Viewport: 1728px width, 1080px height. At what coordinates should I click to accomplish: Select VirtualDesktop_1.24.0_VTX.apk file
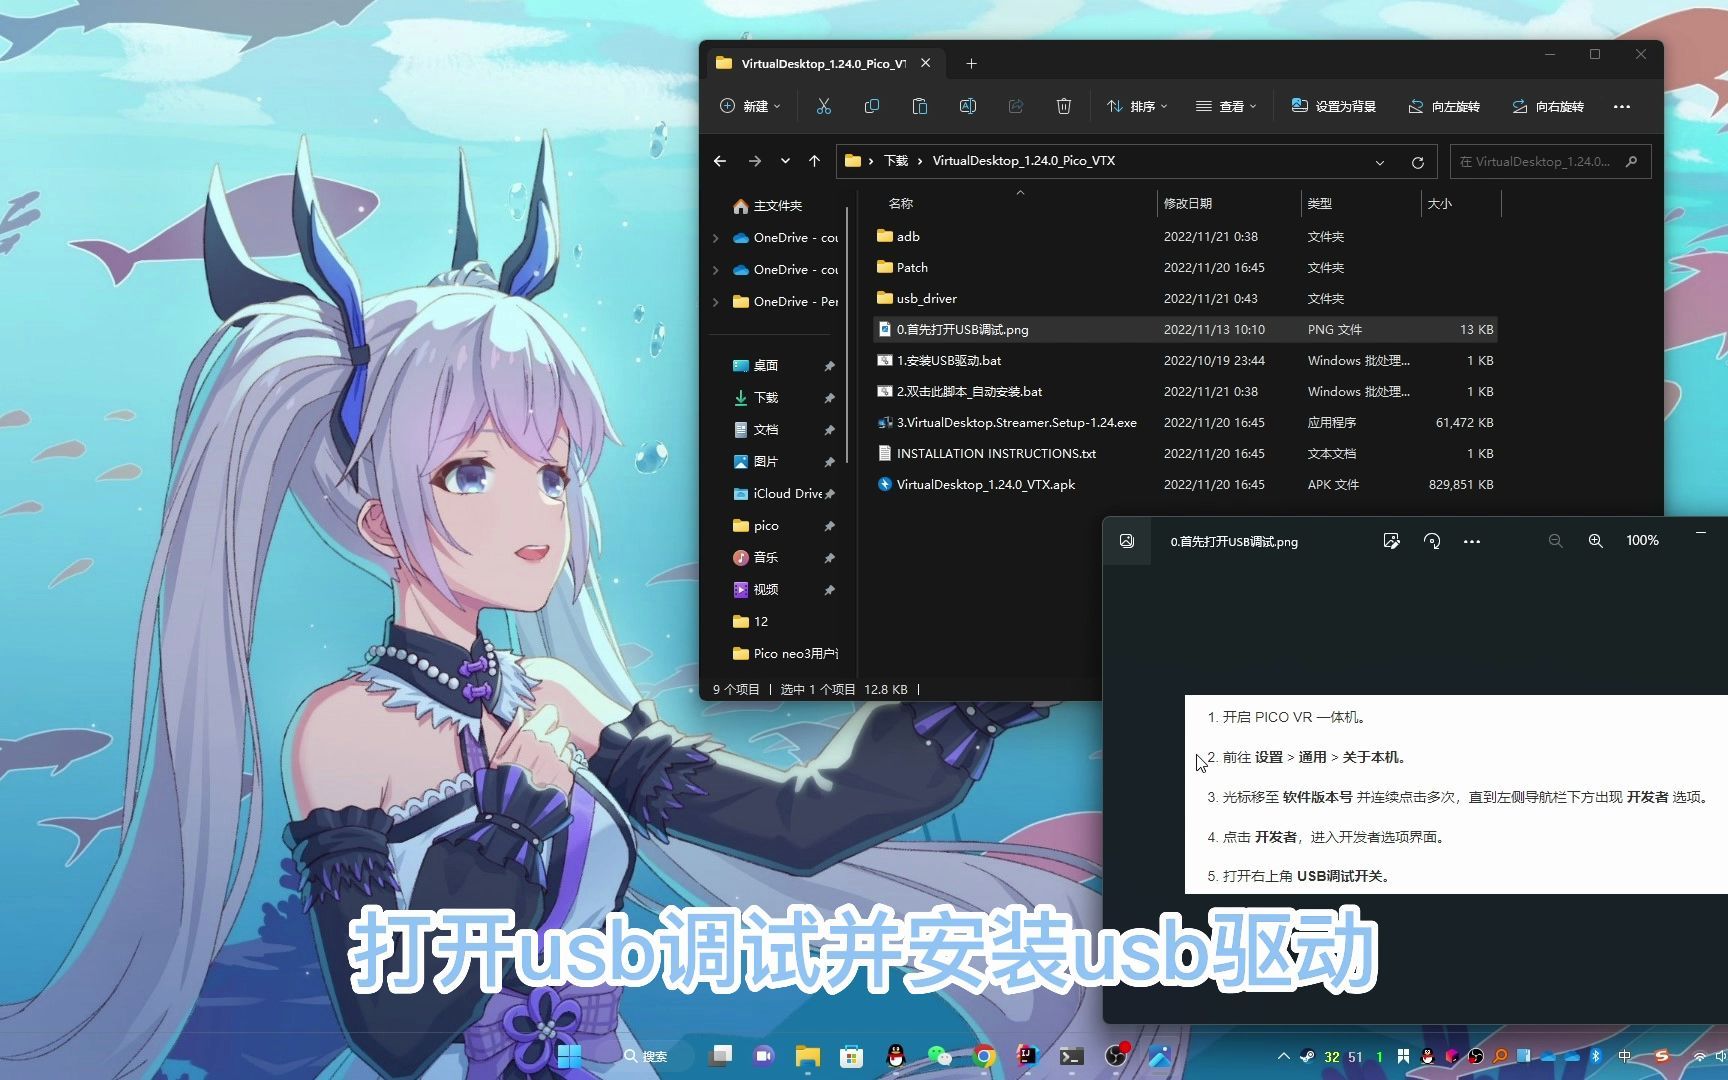1185,485
